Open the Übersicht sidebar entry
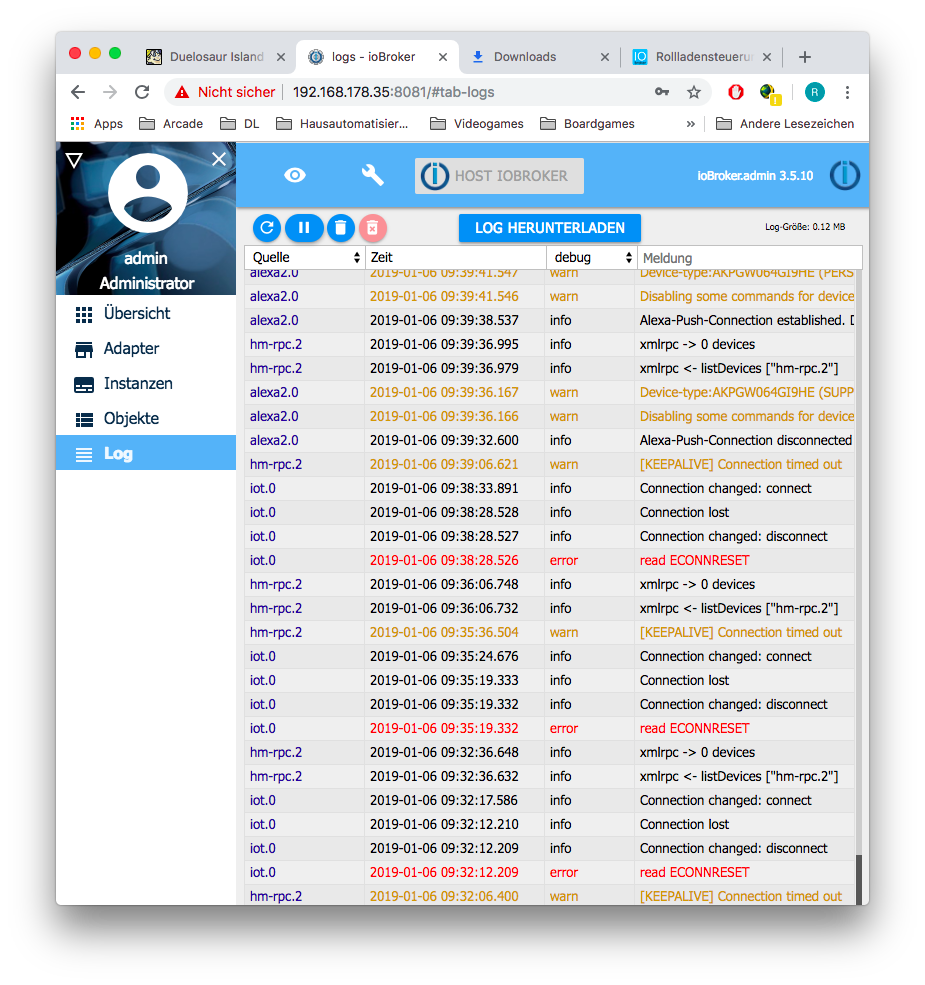This screenshot has height=985, width=925. [146, 313]
